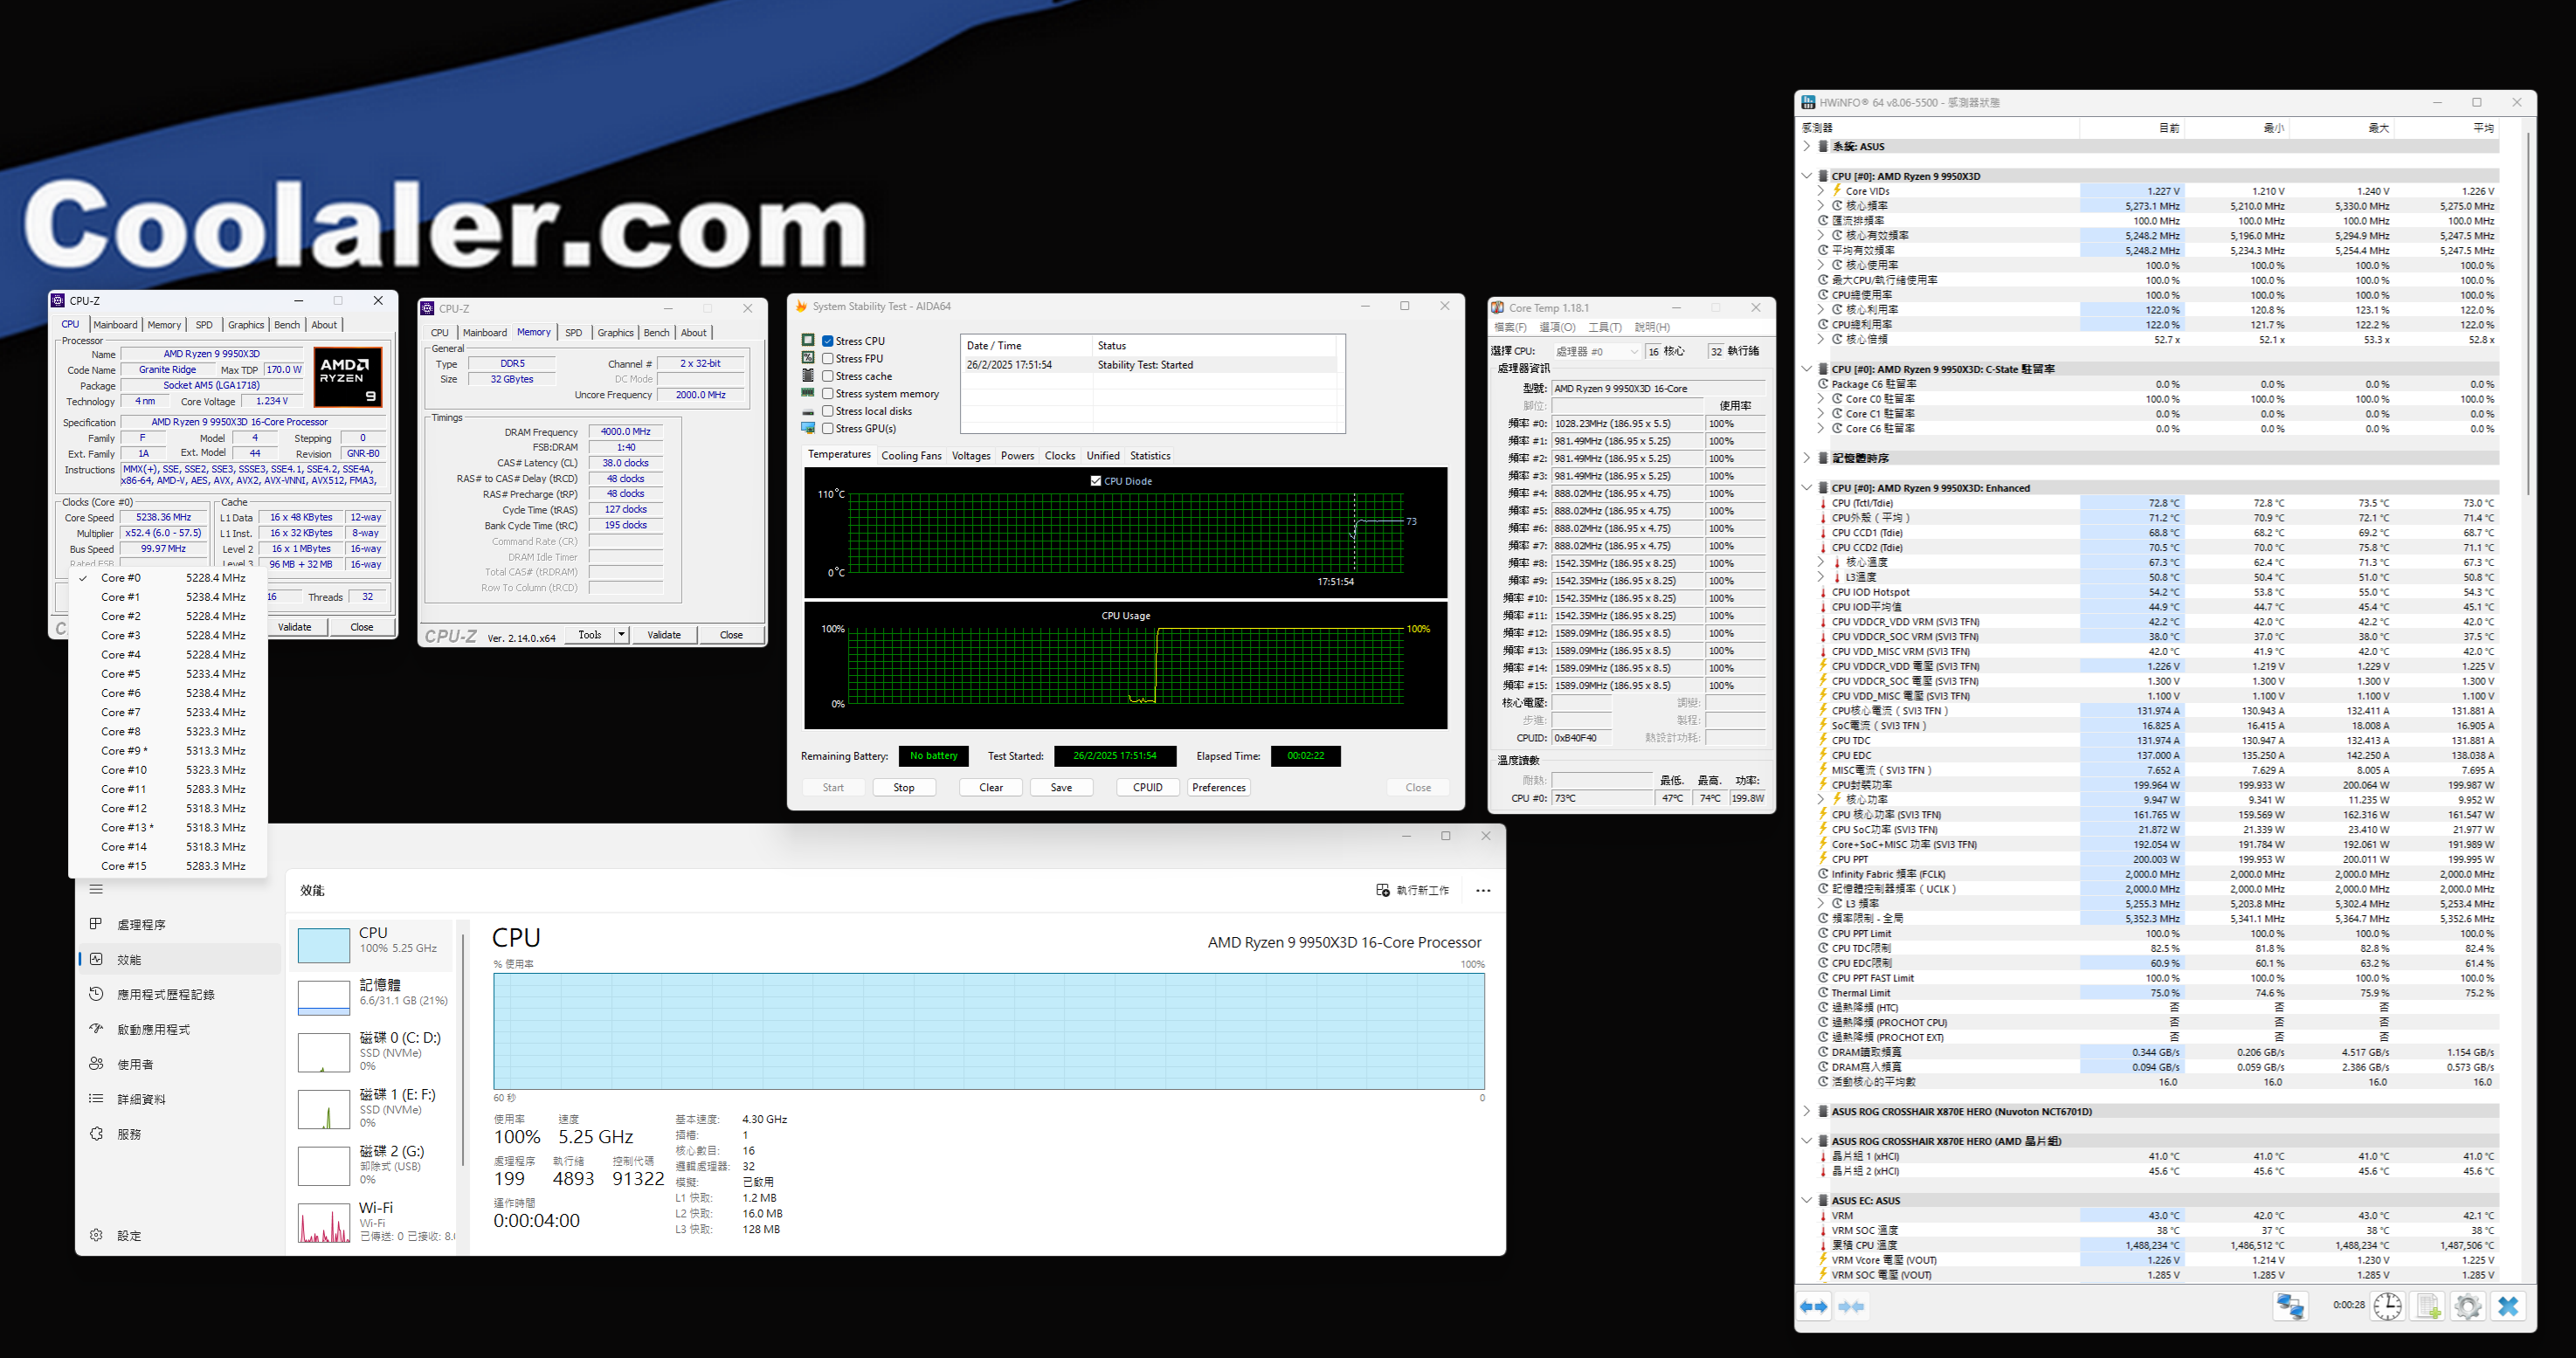Toggle Stress cache checkbox in AIDA64
Viewport: 2576px width, 1358px height.
826,375
